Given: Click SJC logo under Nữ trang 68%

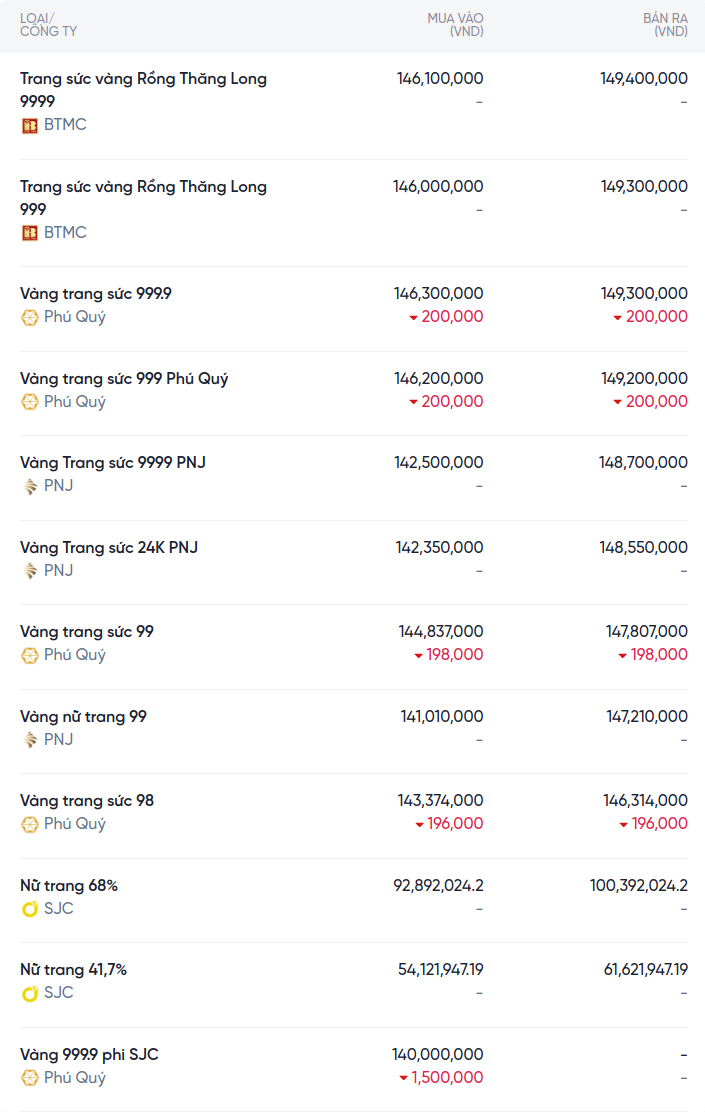Looking at the screenshot, I should point(29,909).
